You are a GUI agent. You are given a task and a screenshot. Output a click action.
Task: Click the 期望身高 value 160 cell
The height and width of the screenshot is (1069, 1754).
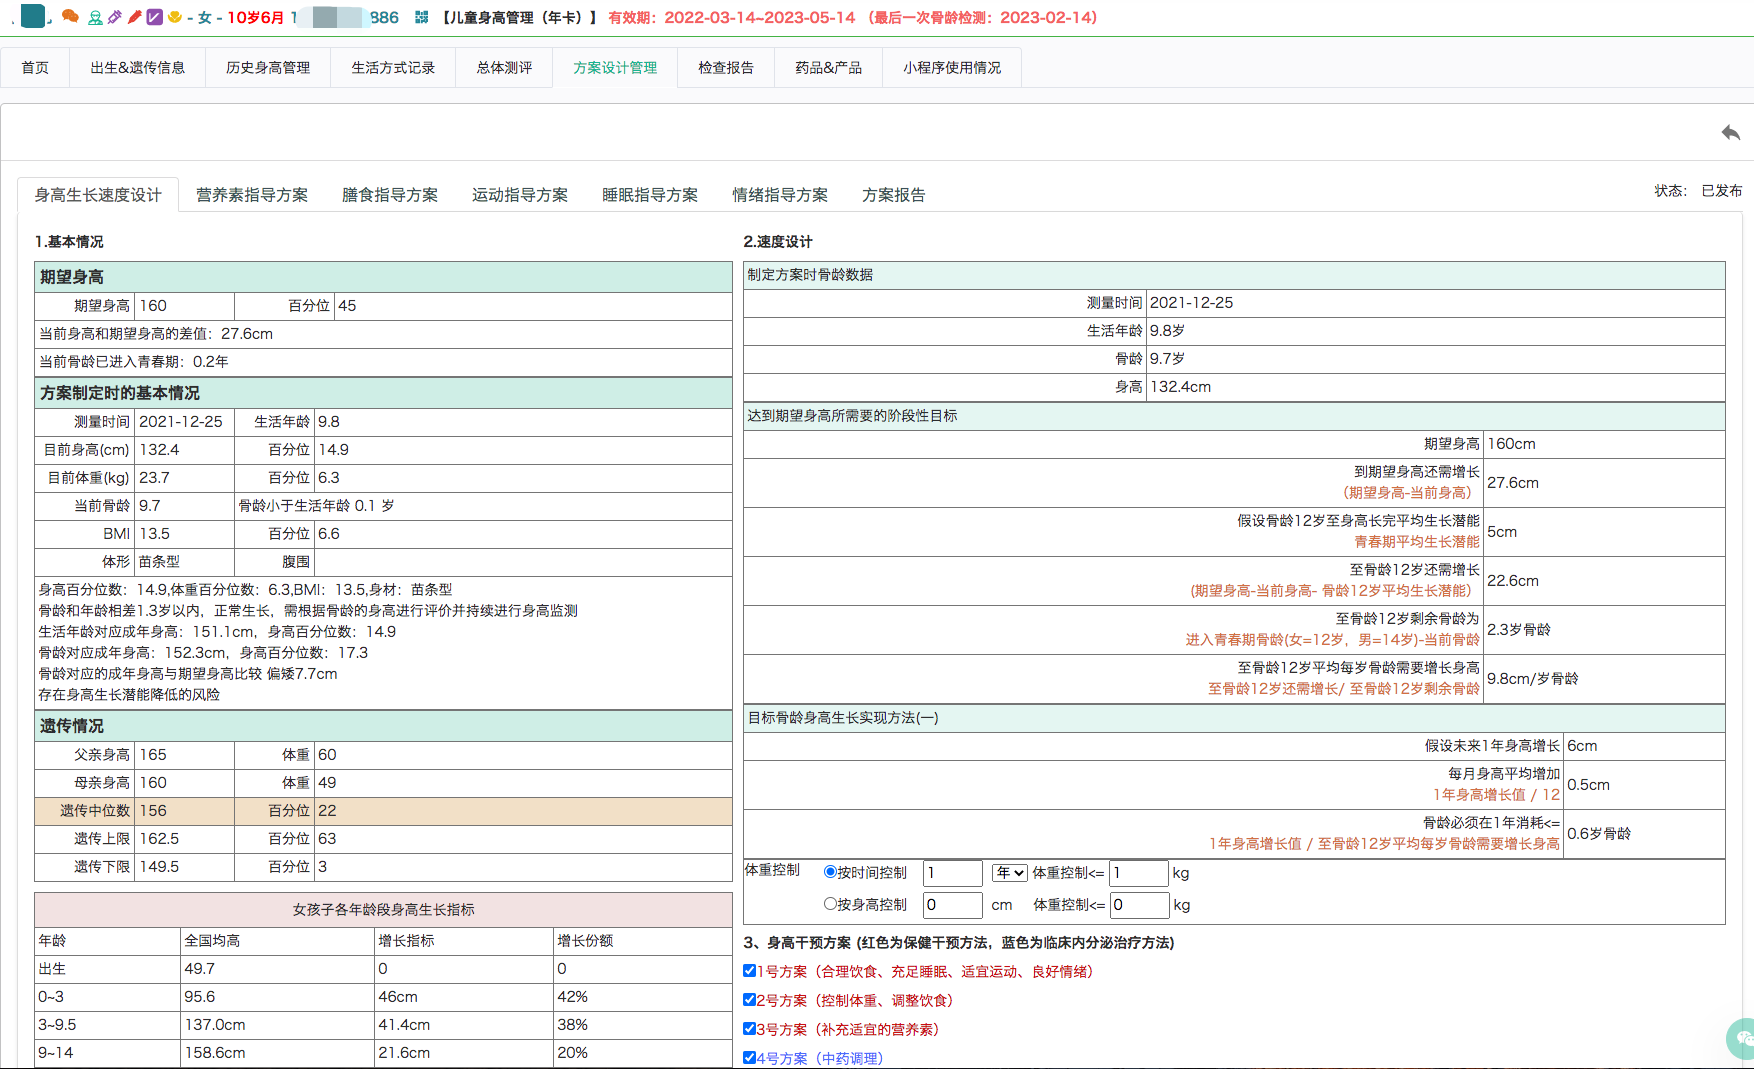tap(184, 306)
